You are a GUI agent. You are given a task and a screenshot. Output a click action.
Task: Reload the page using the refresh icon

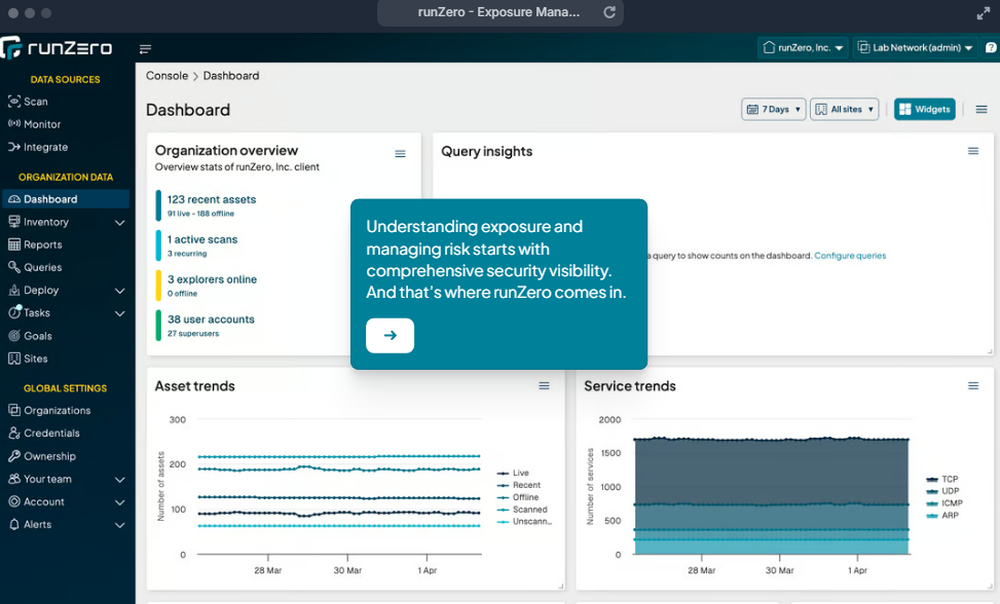(609, 12)
